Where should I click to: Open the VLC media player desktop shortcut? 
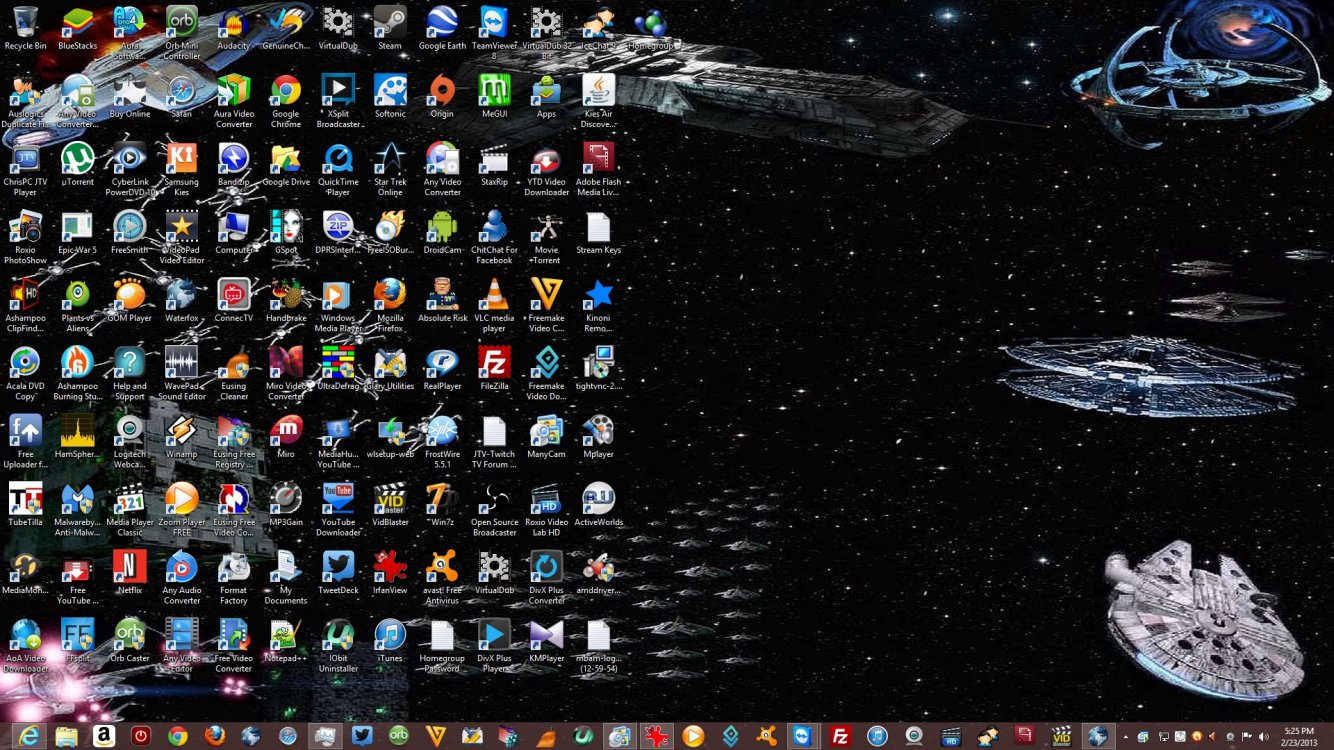[494, 299]
